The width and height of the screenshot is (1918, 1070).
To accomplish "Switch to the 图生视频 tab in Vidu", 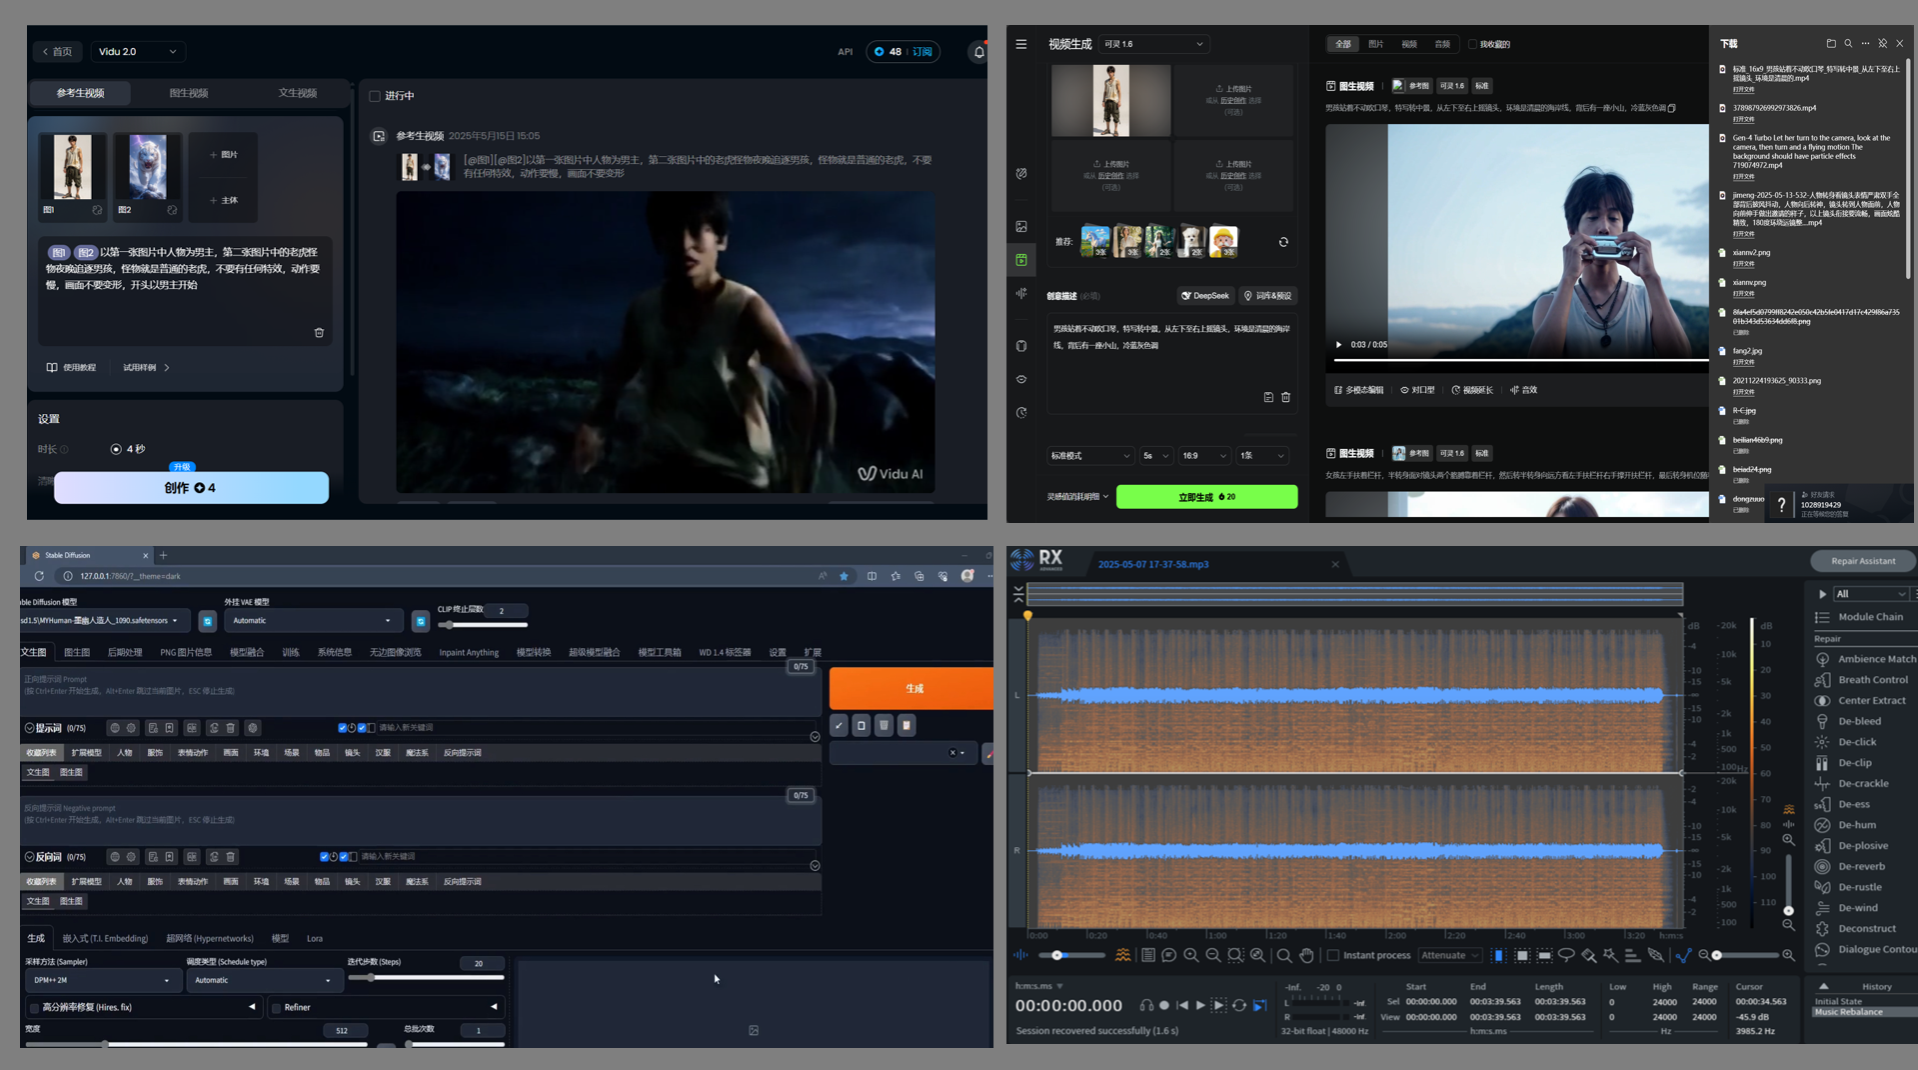I will 188,93.
